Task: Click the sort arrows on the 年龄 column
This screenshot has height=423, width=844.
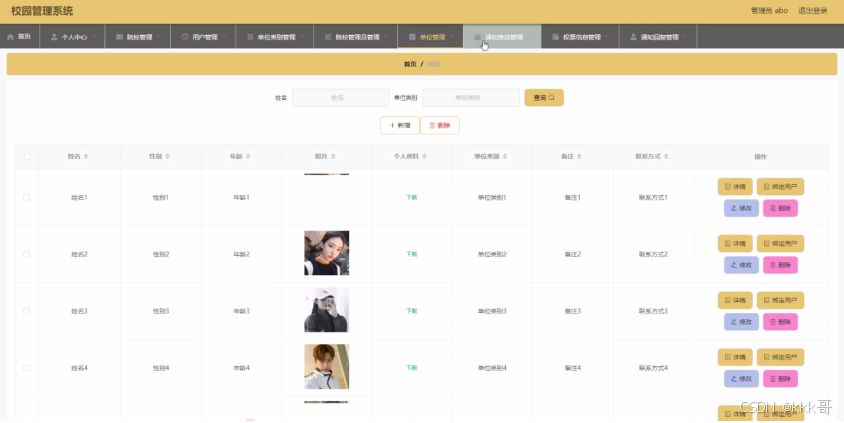Action: (x=248, y=157)
